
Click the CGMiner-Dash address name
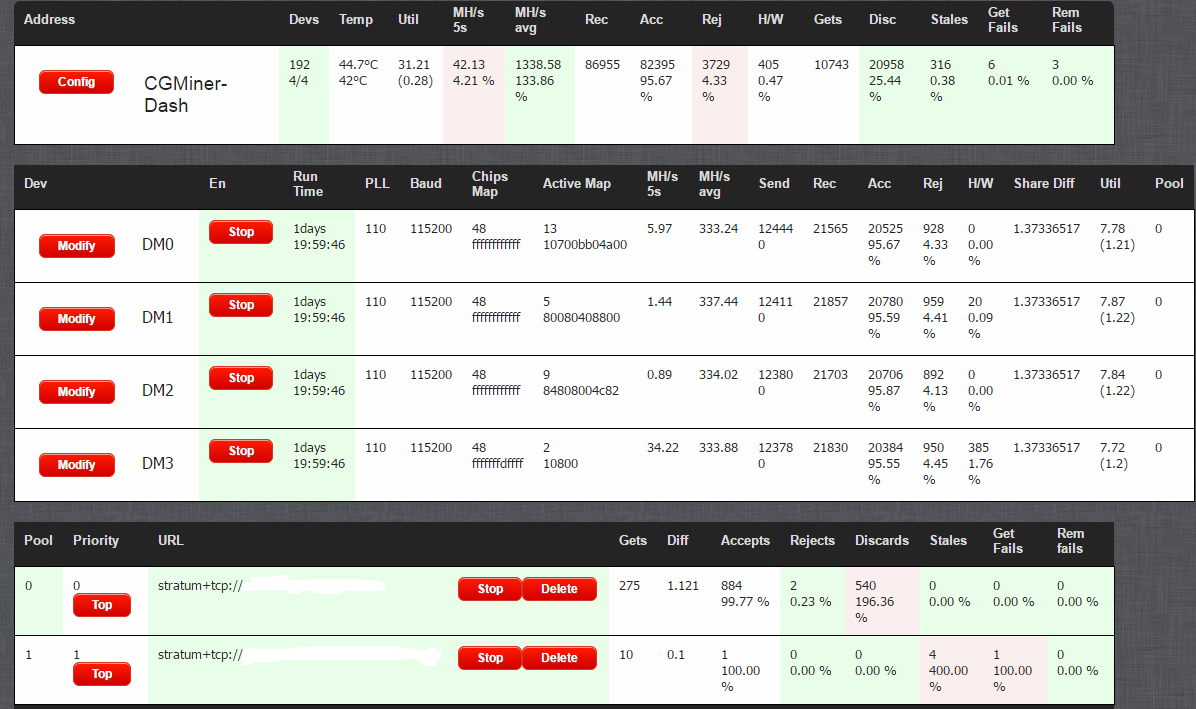pos(185,94)
